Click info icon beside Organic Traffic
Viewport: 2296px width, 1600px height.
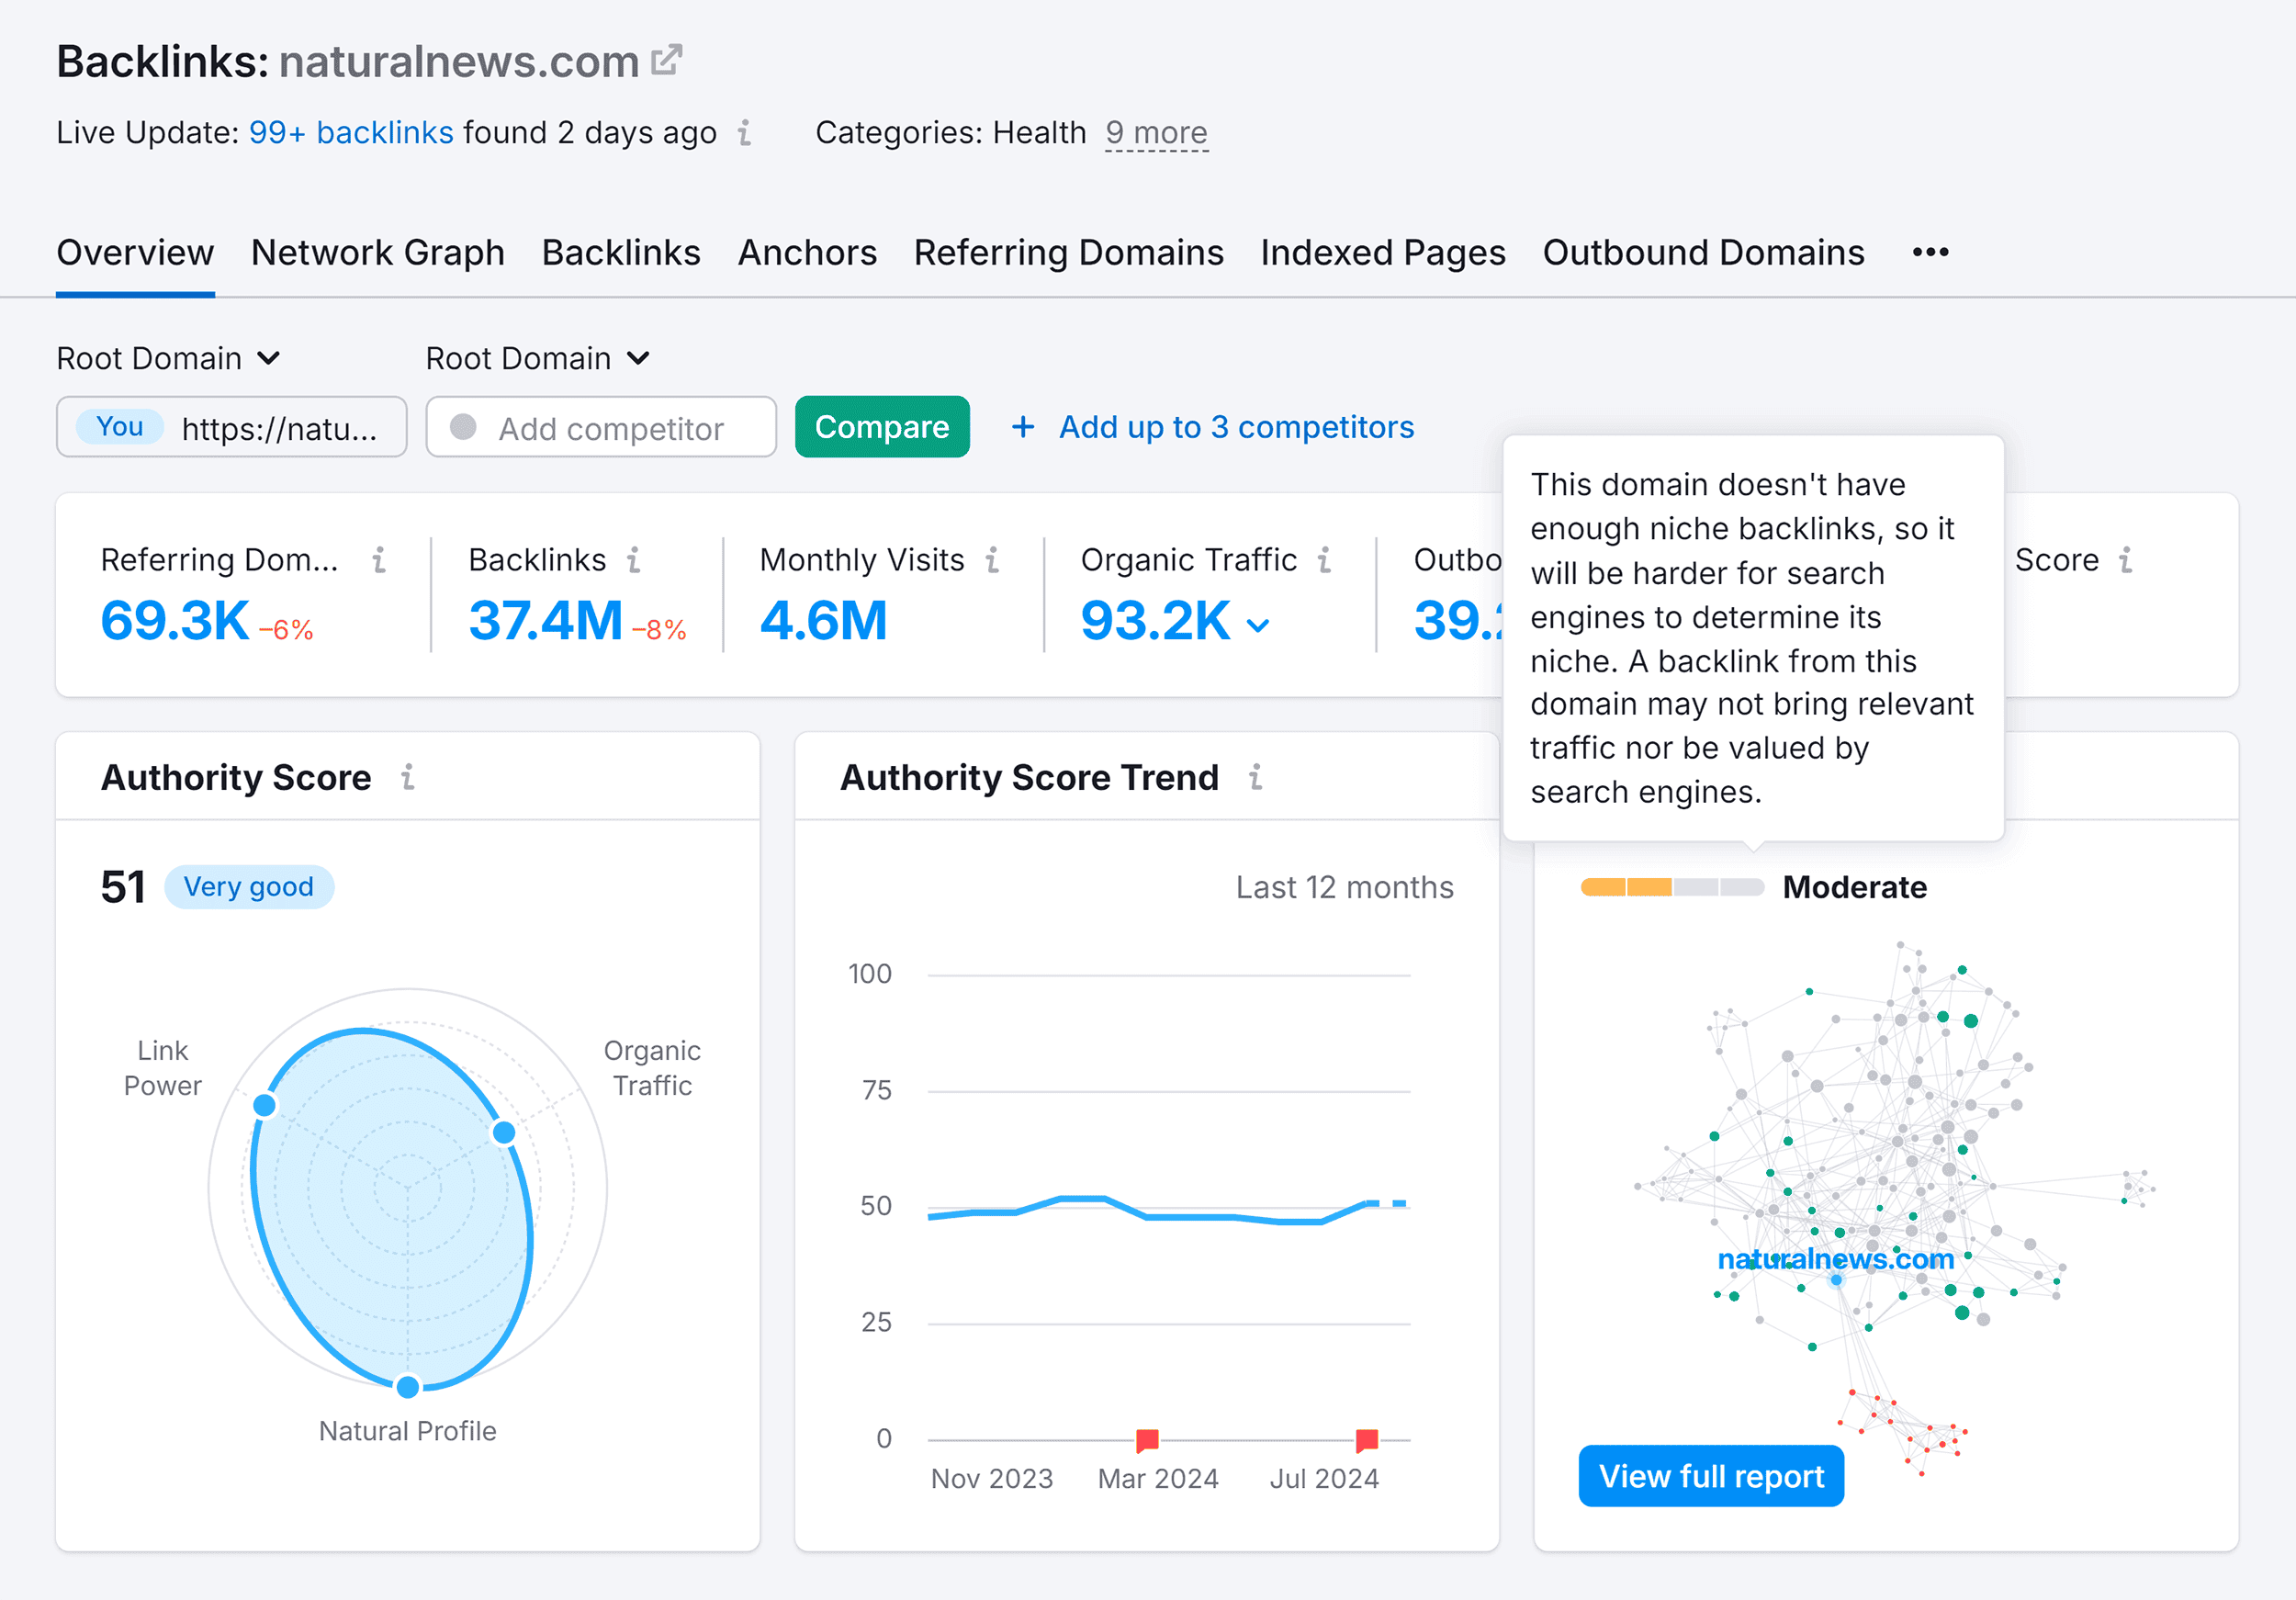click(x=1324, y=560)
